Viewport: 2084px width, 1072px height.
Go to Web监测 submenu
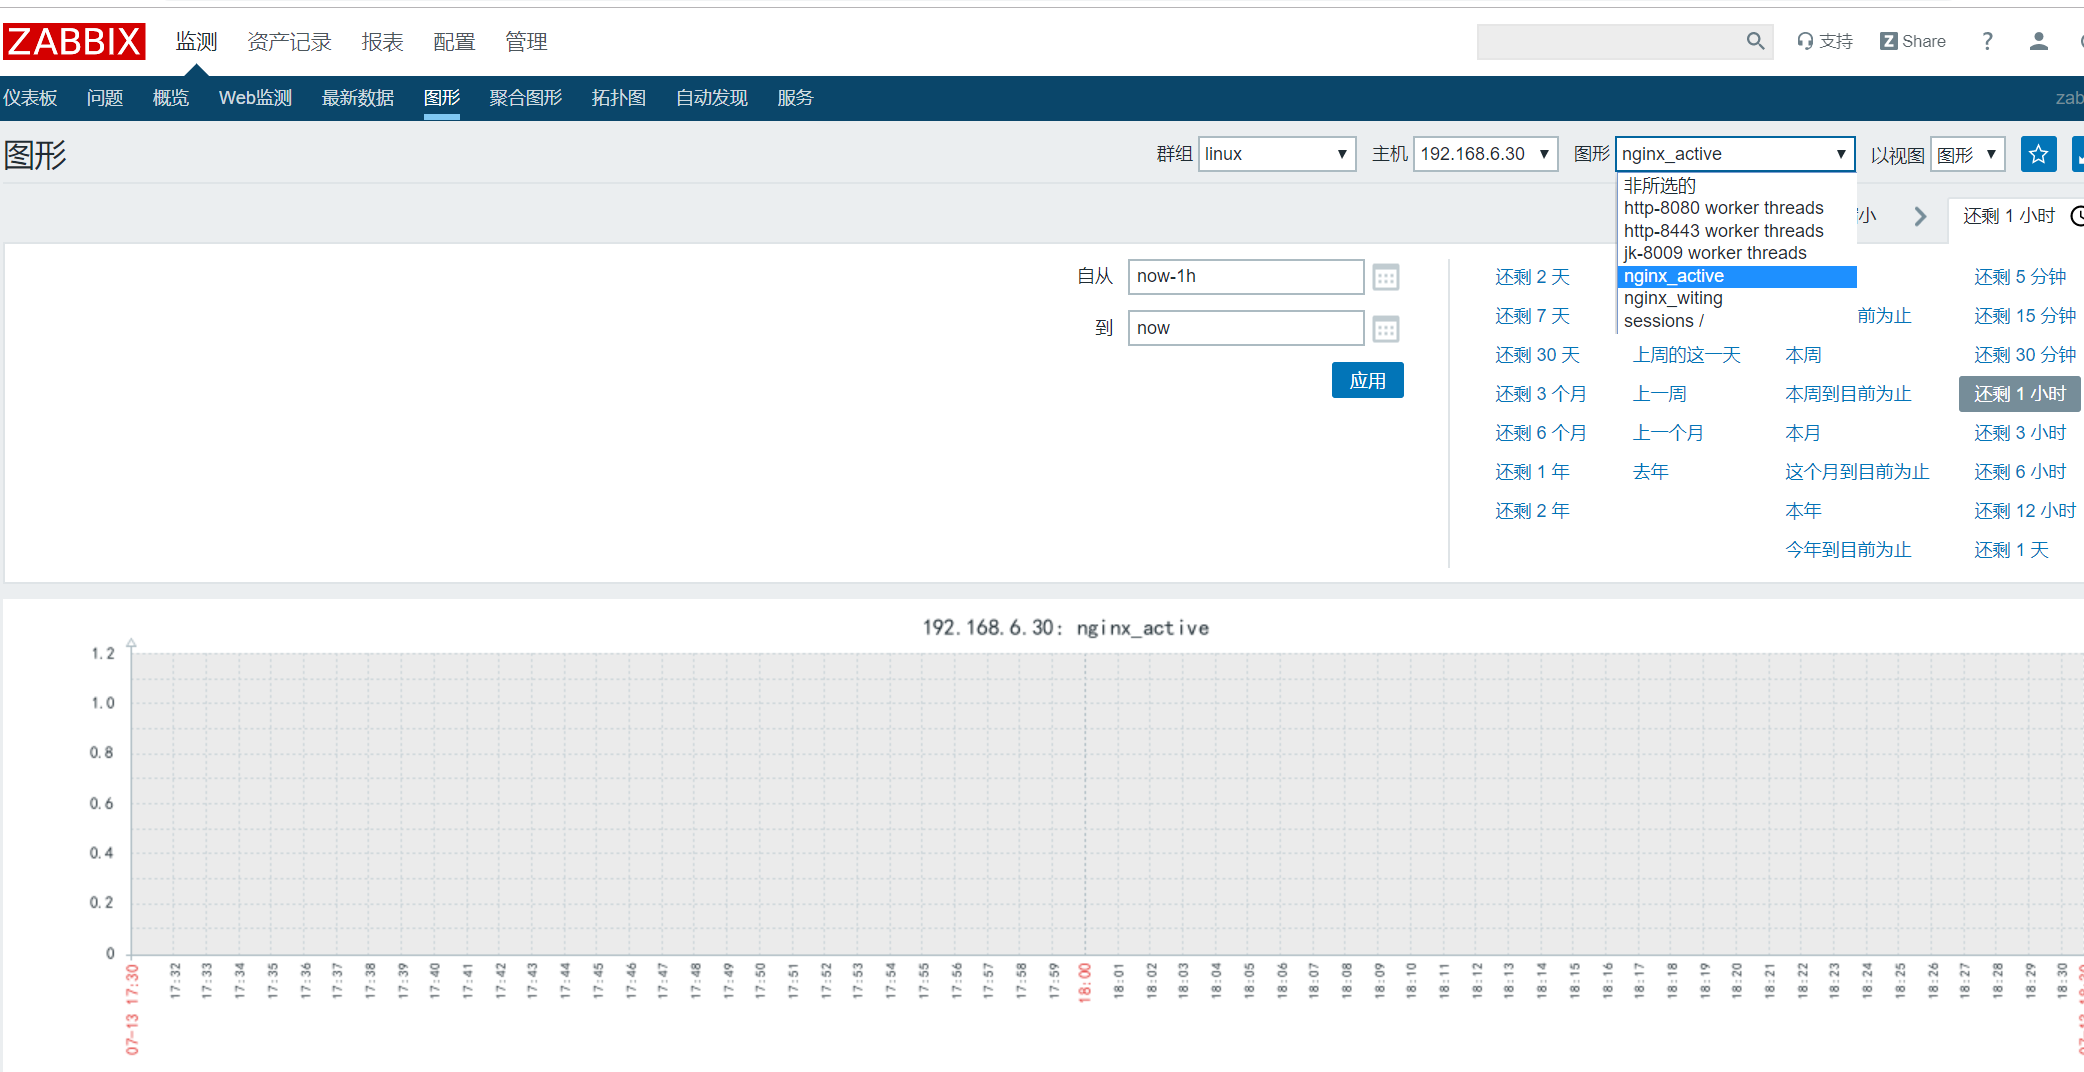point(255,98)
